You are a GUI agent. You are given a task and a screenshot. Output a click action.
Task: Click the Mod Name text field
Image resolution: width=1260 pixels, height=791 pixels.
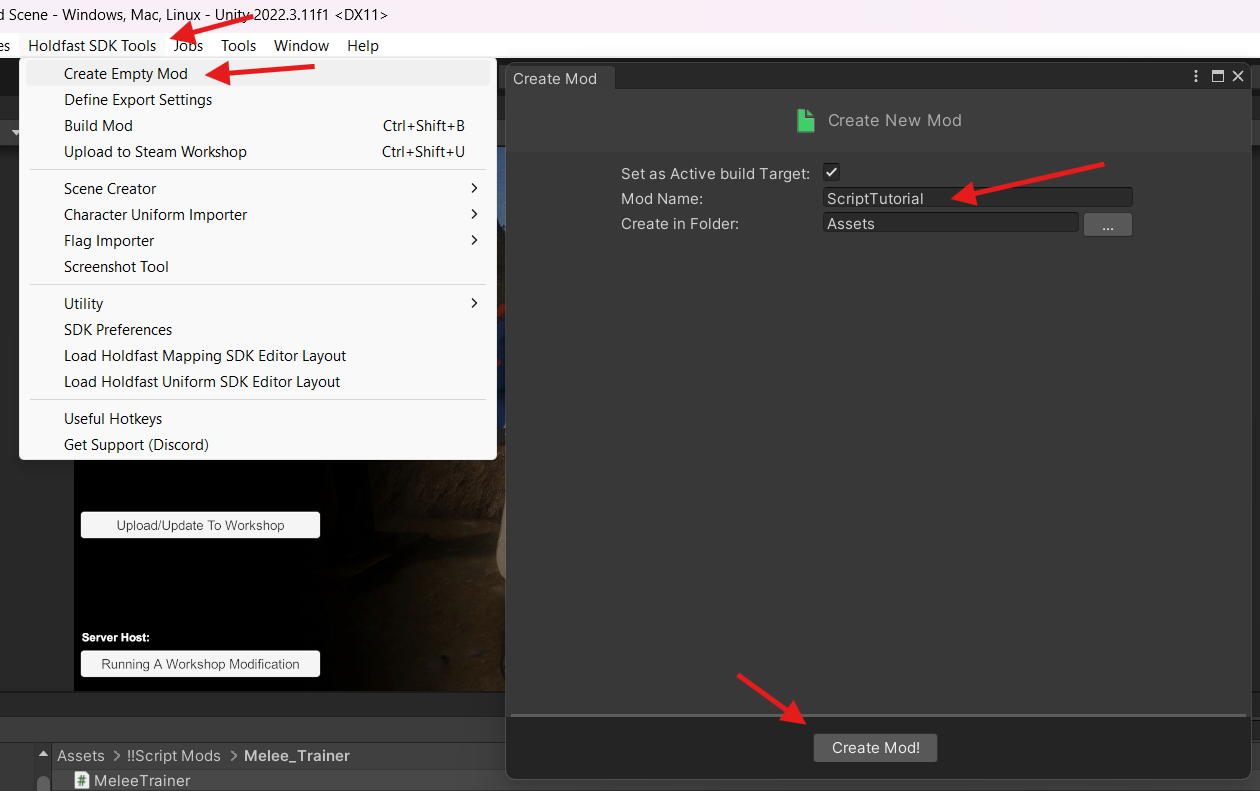point(977,198)
